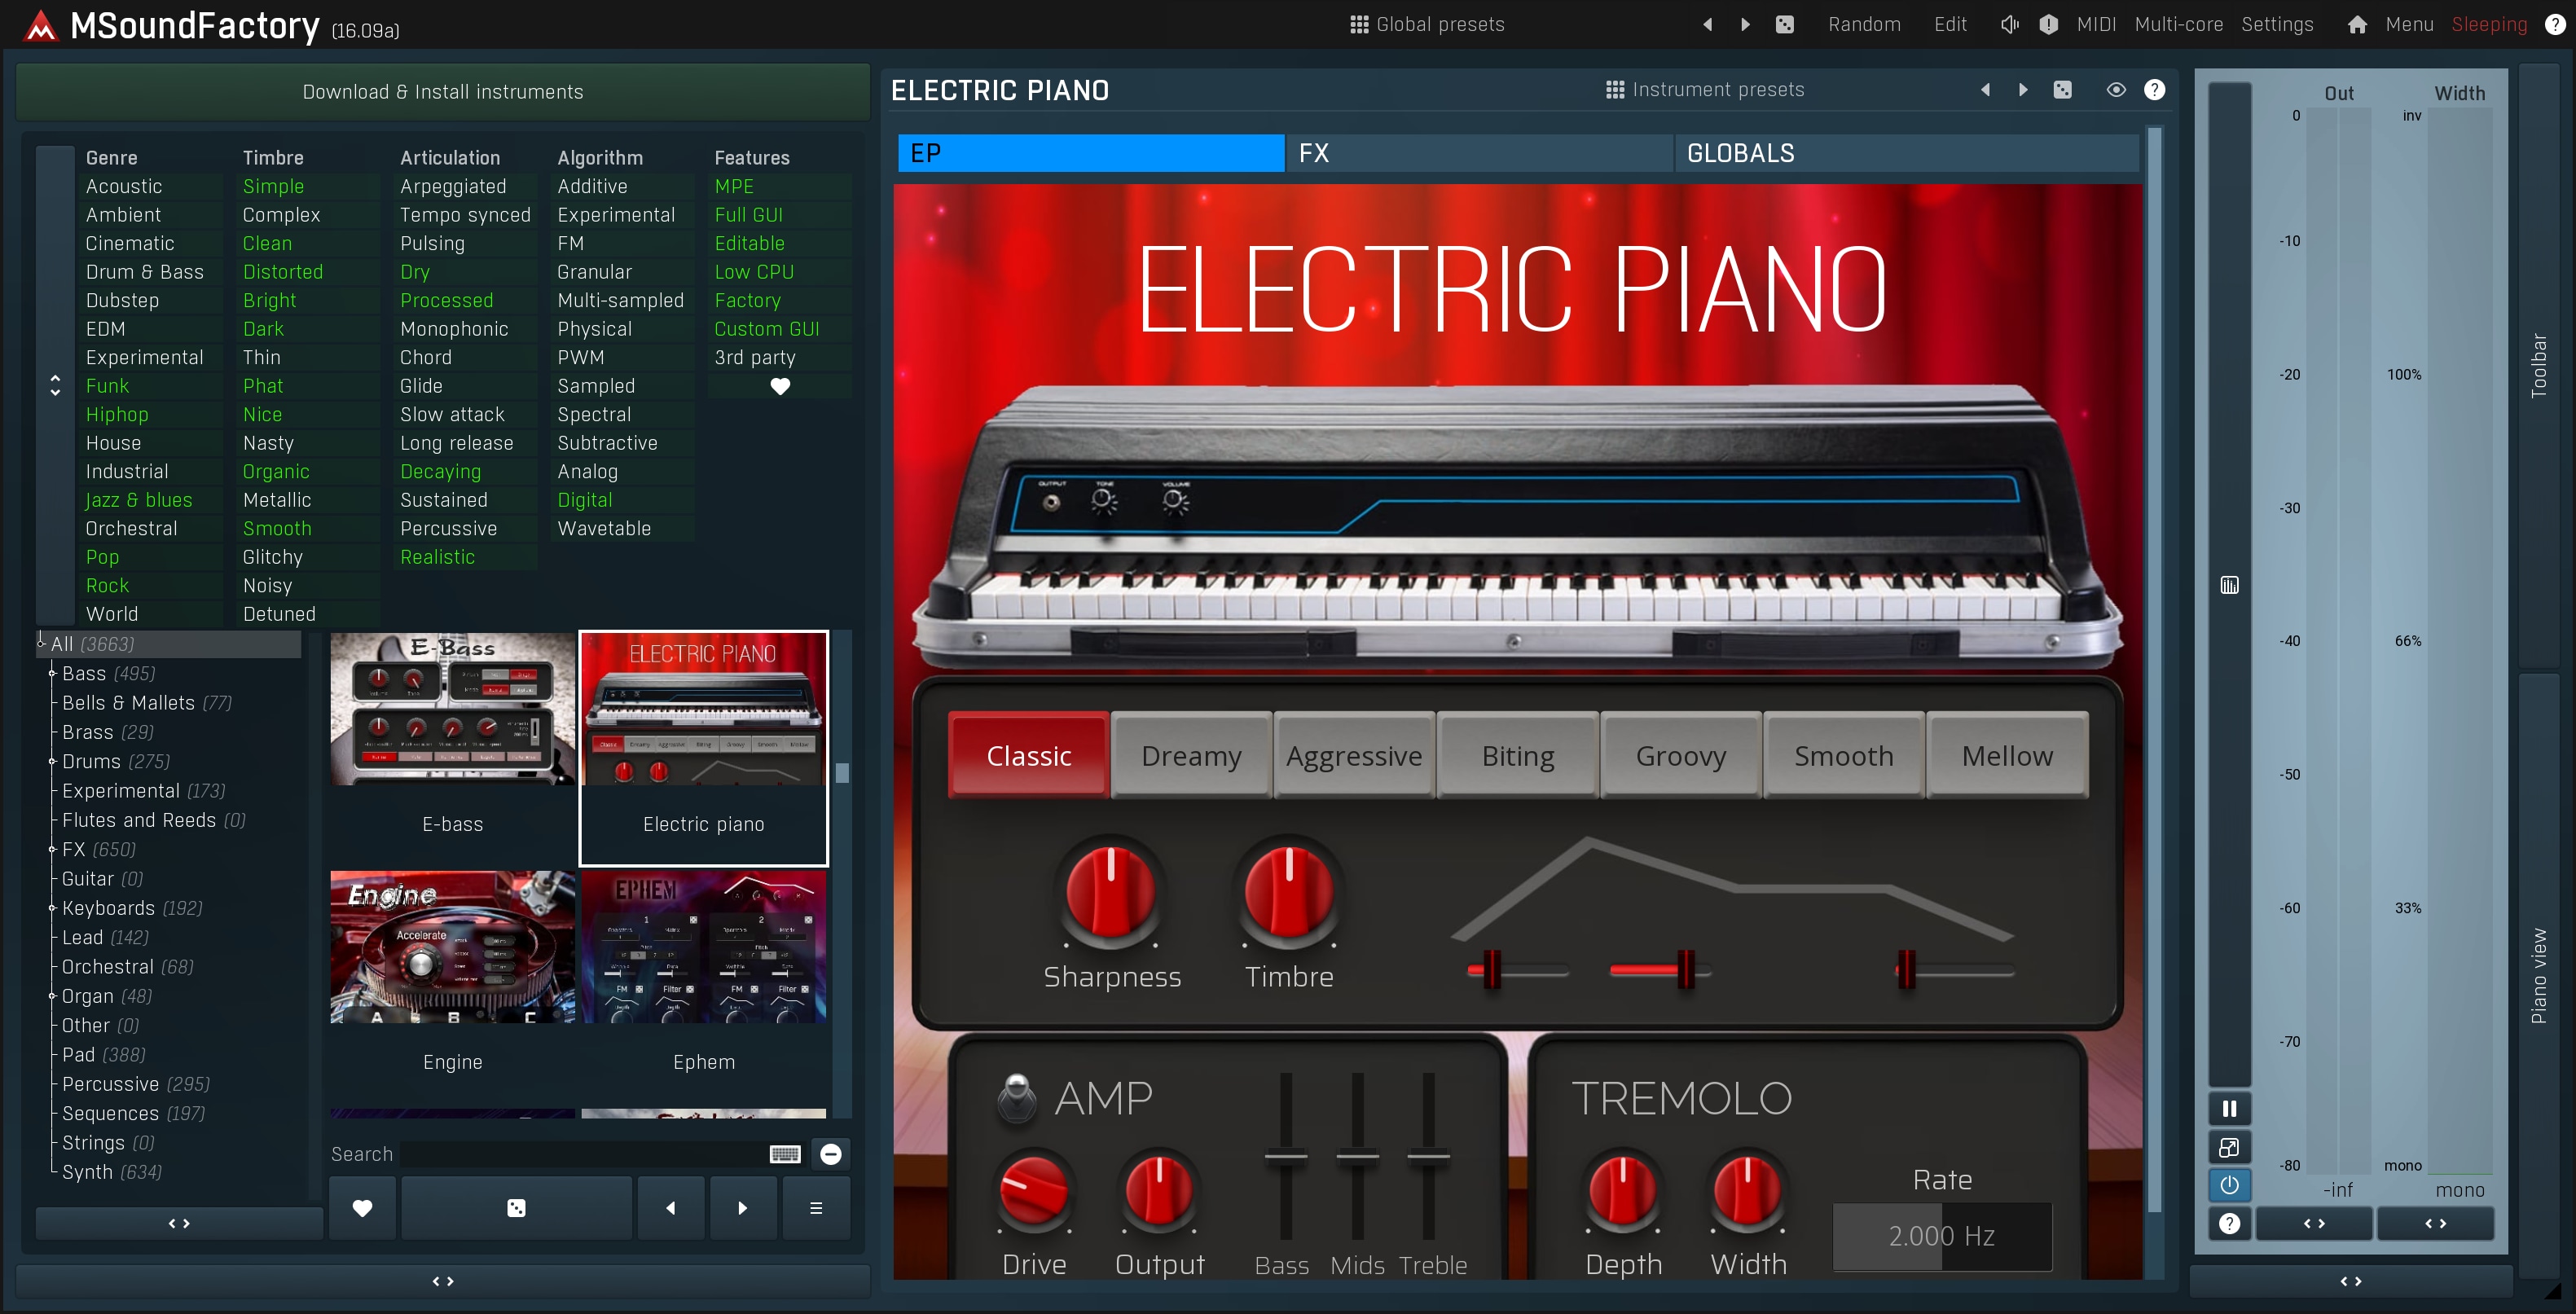The width and height of the screenshot is (2576, 1314).
Task: Go to previous instrument in browser
Action: (670, 1208)
